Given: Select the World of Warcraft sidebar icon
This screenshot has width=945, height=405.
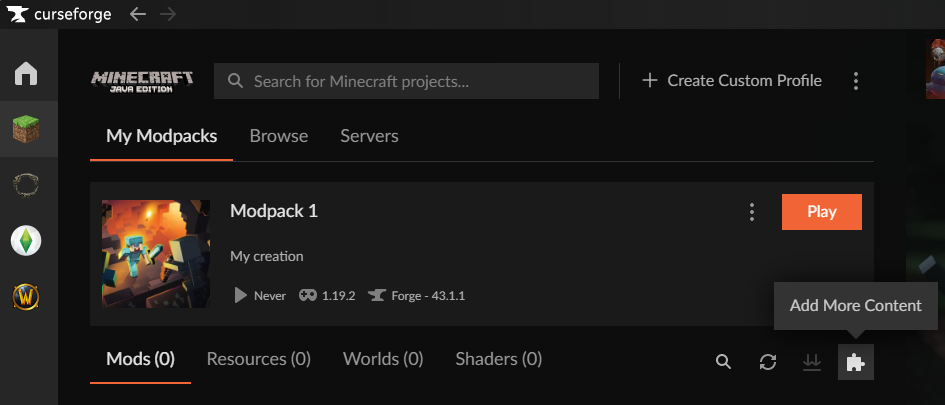Looking at the screenshot, I should (26, 297).
